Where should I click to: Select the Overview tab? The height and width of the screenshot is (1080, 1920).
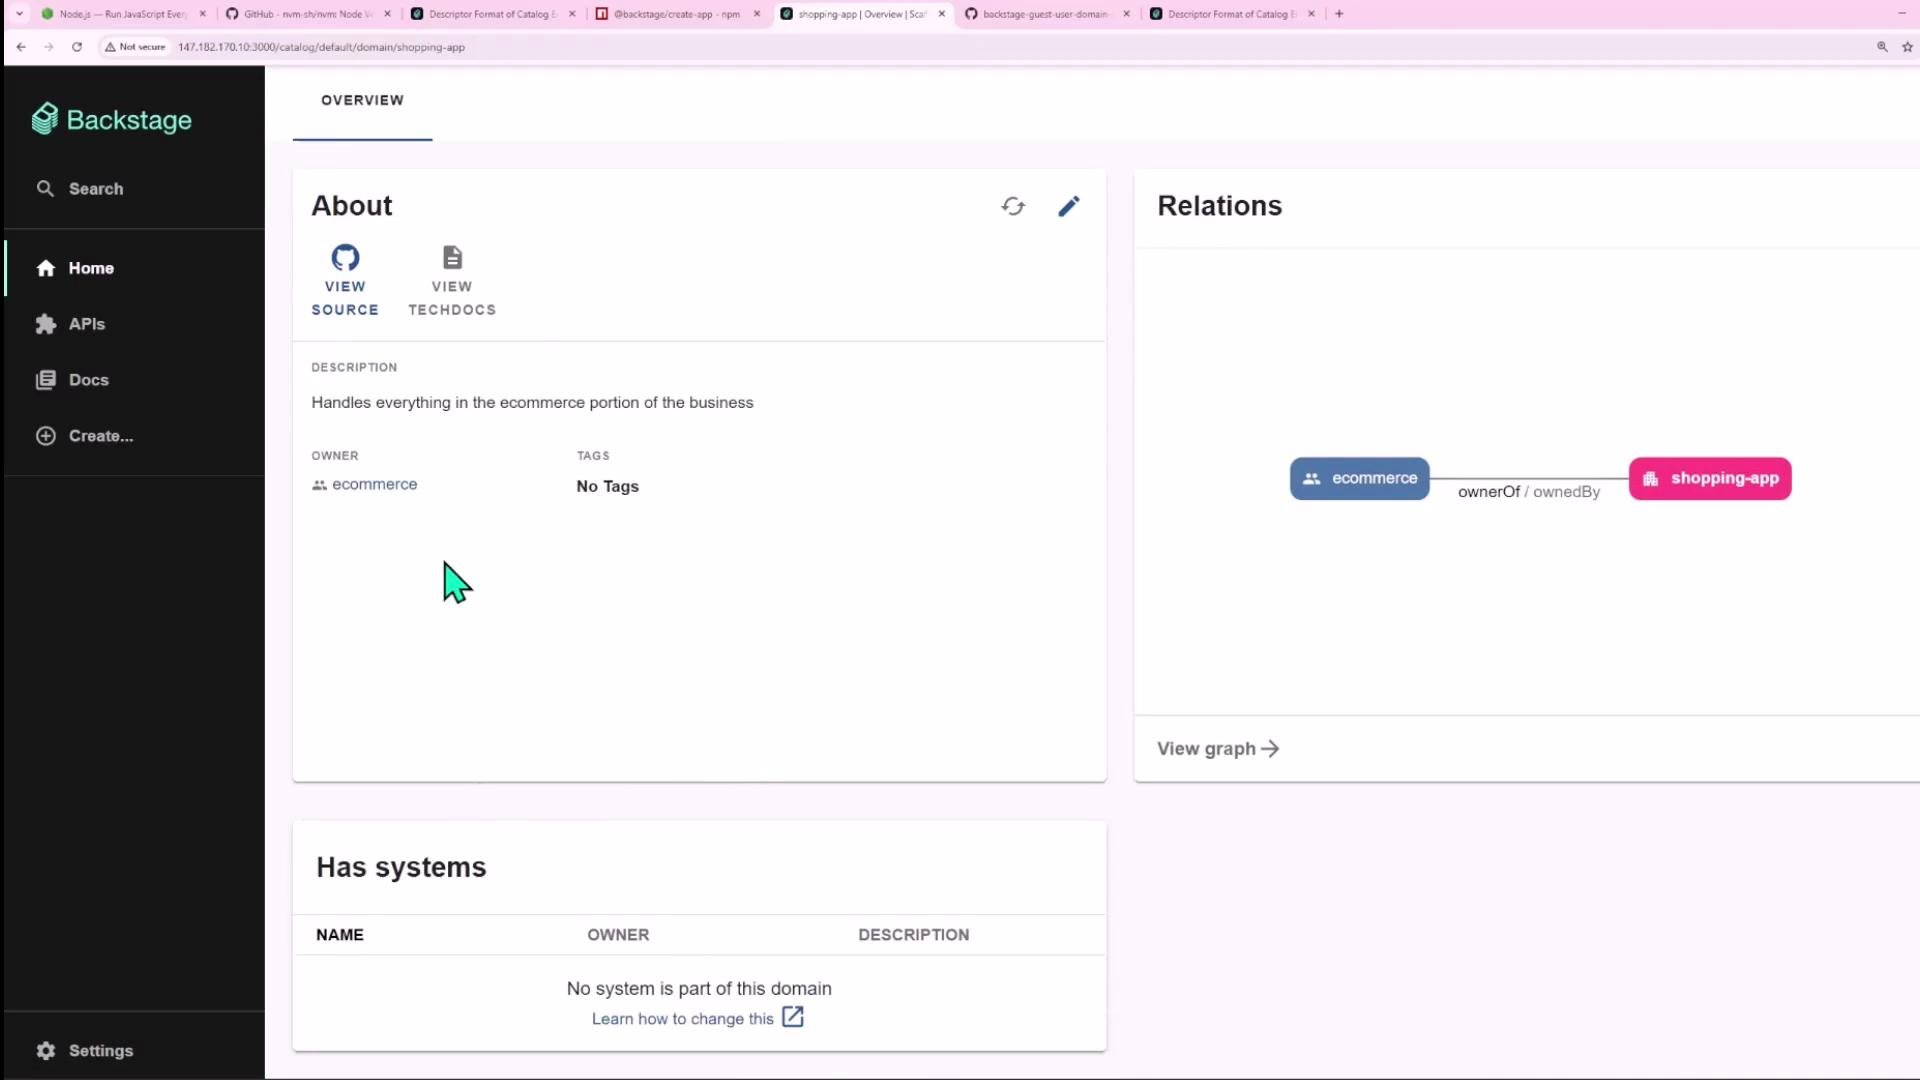point(362,100)
